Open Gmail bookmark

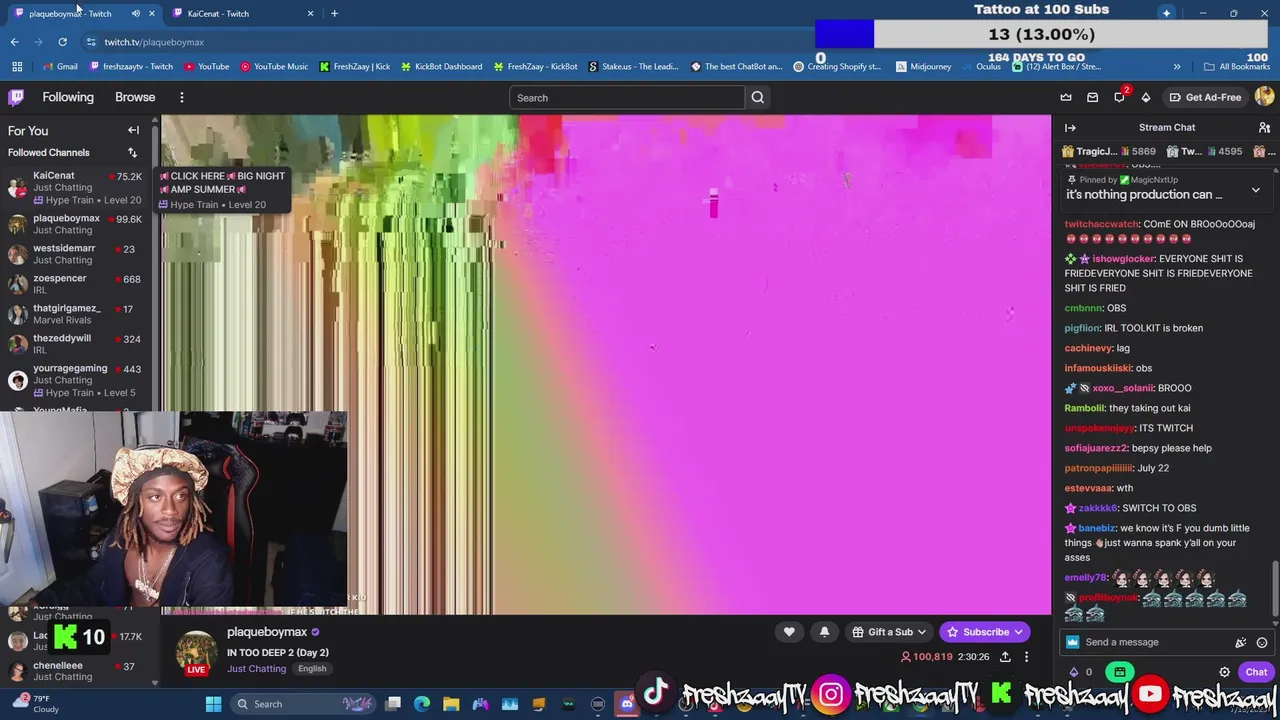click(60, 66)
